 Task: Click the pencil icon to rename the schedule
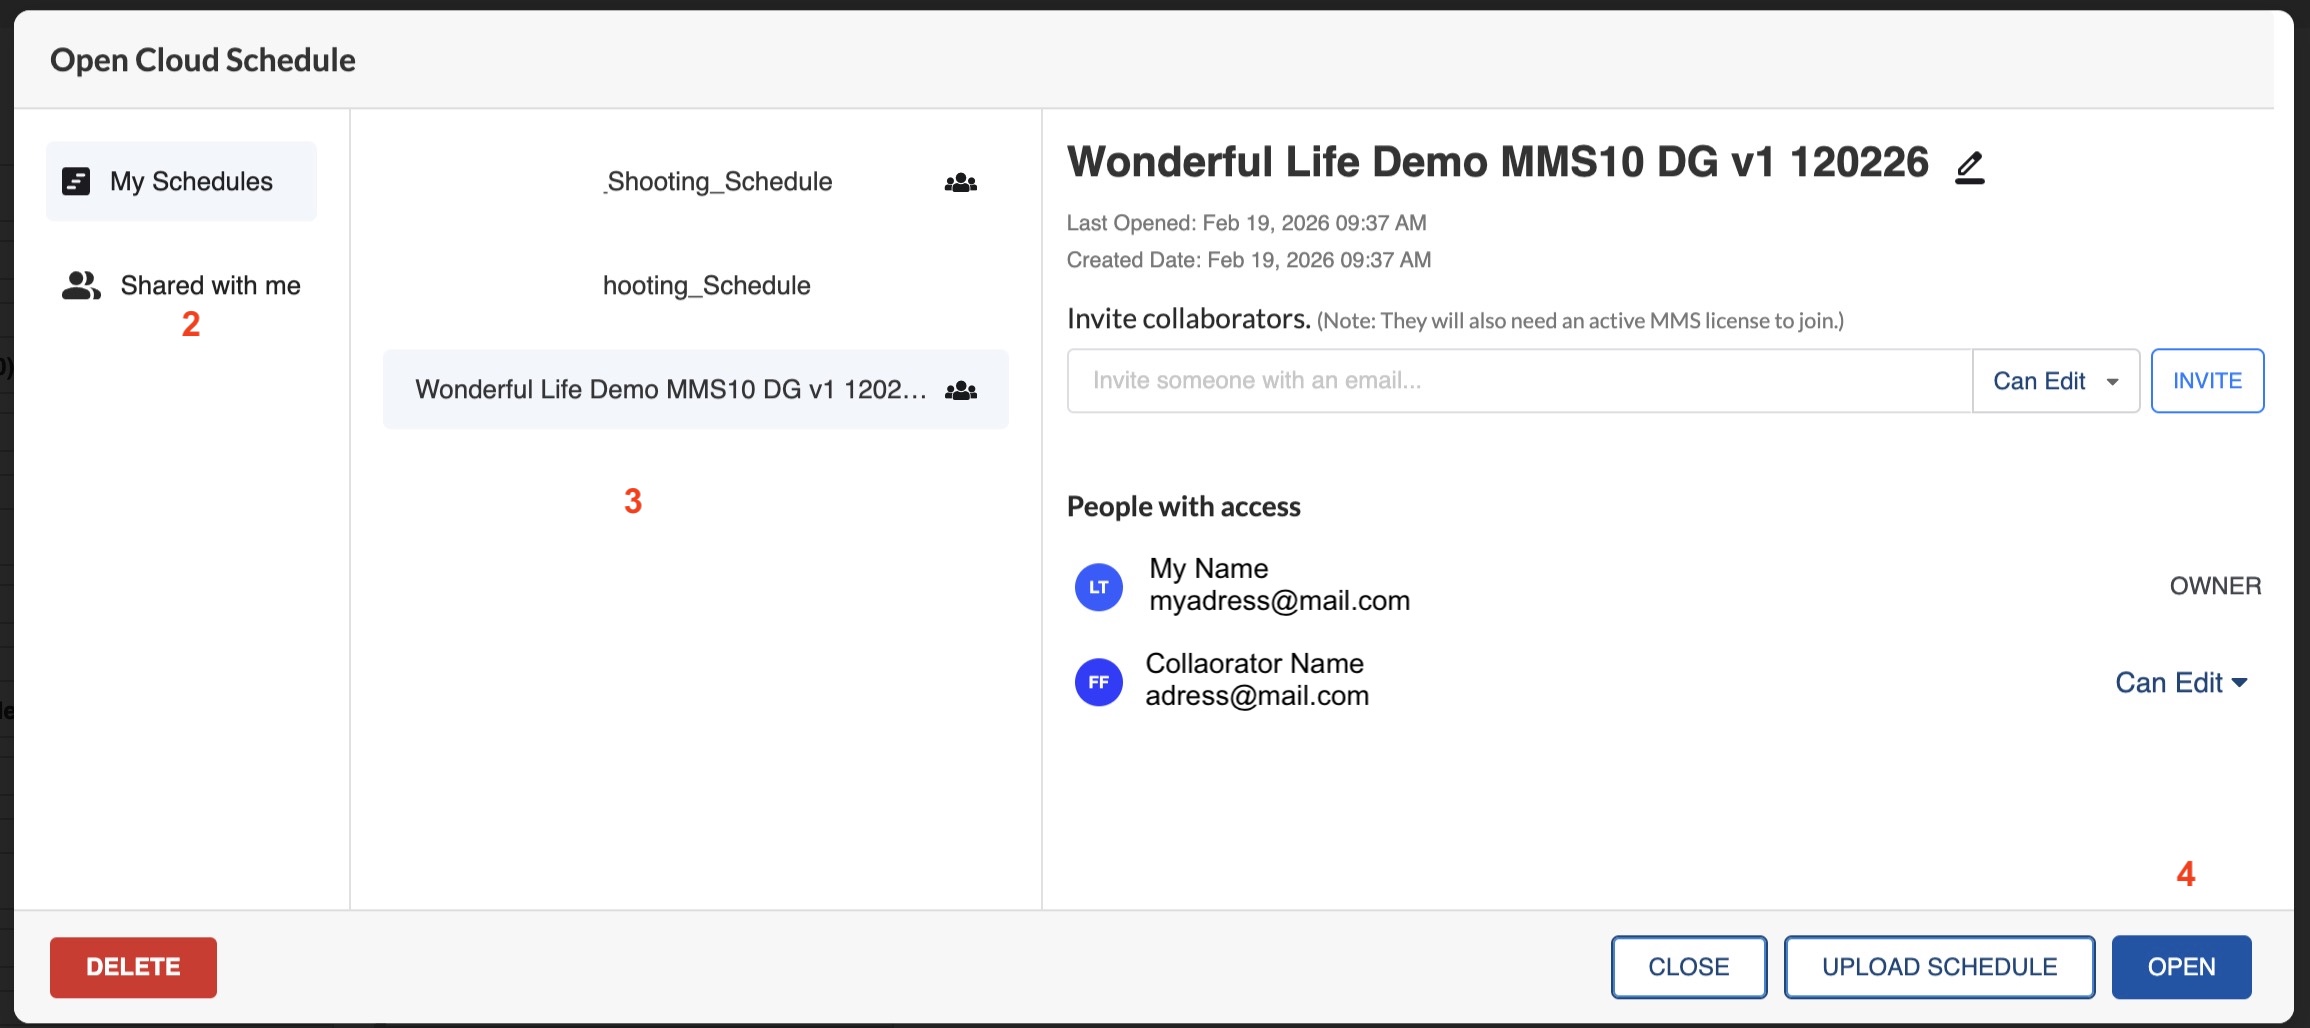pos(1969,166)
